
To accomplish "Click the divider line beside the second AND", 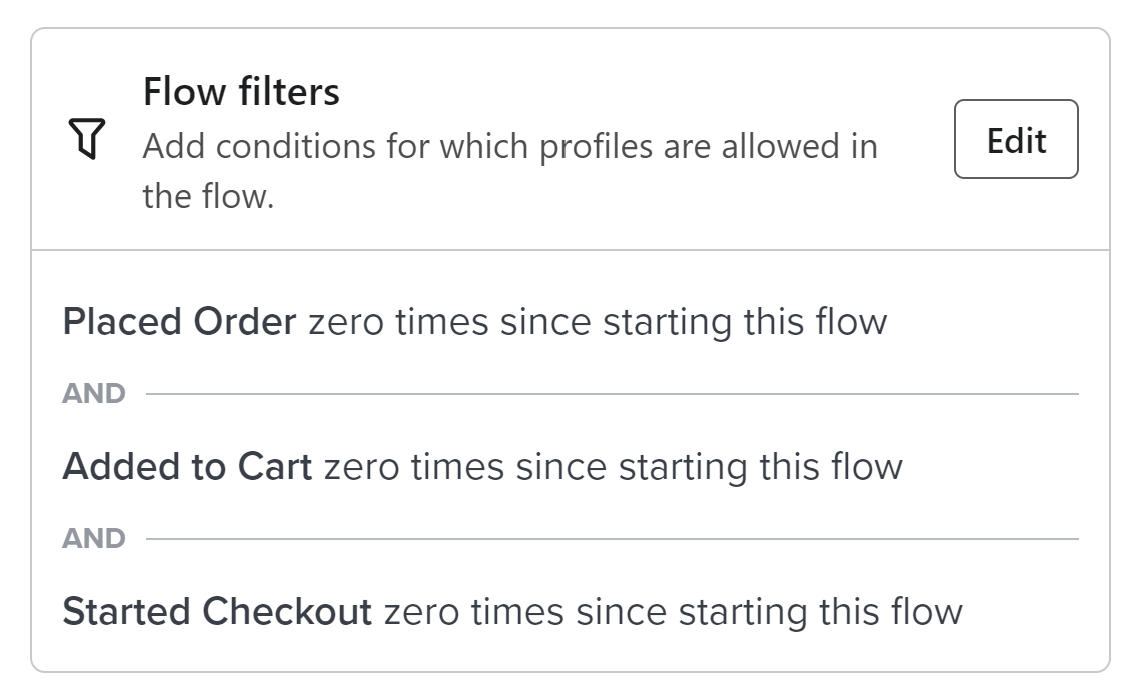I will click(612, 539).
